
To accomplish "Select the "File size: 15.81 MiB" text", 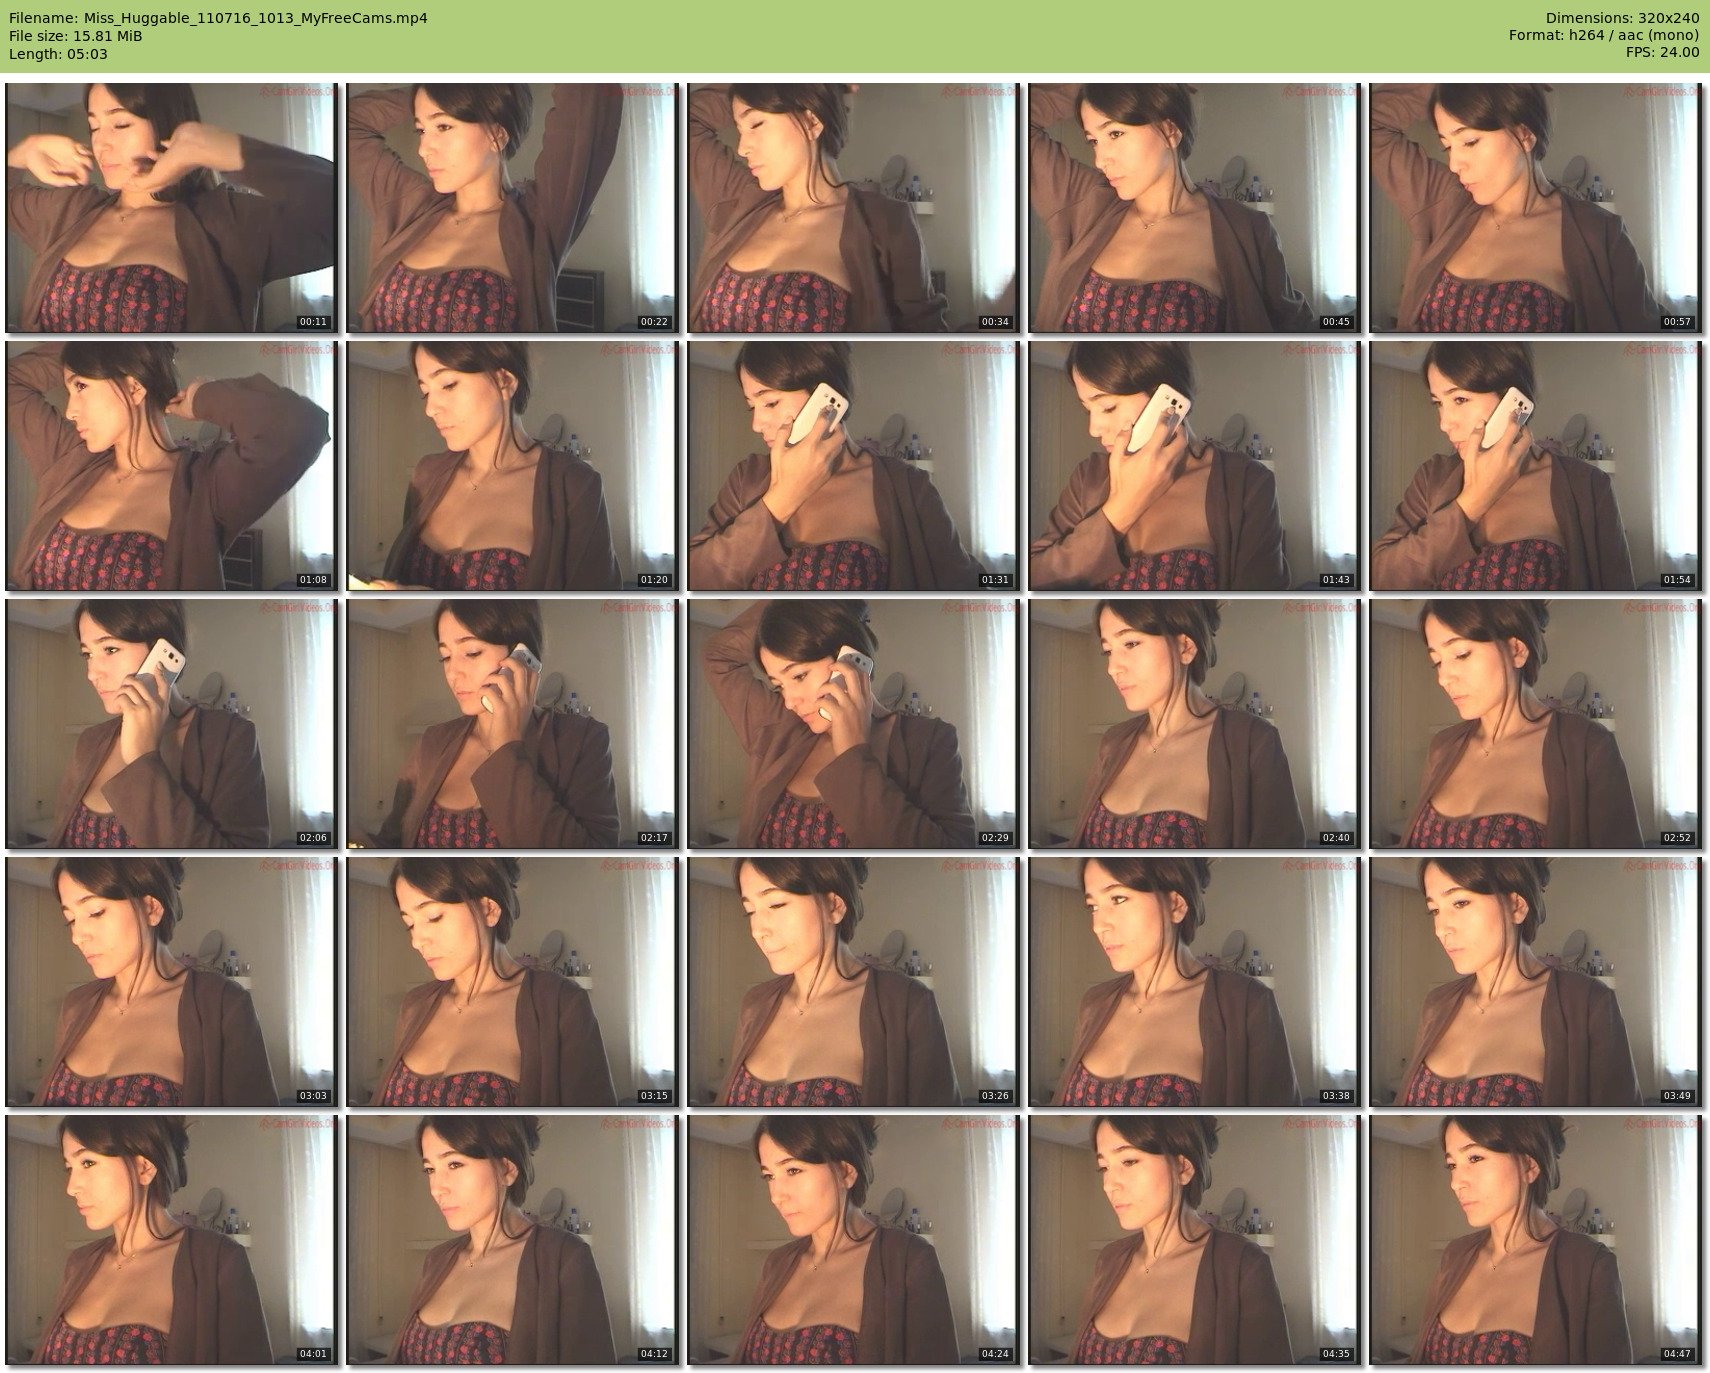I will coord(75,36).
